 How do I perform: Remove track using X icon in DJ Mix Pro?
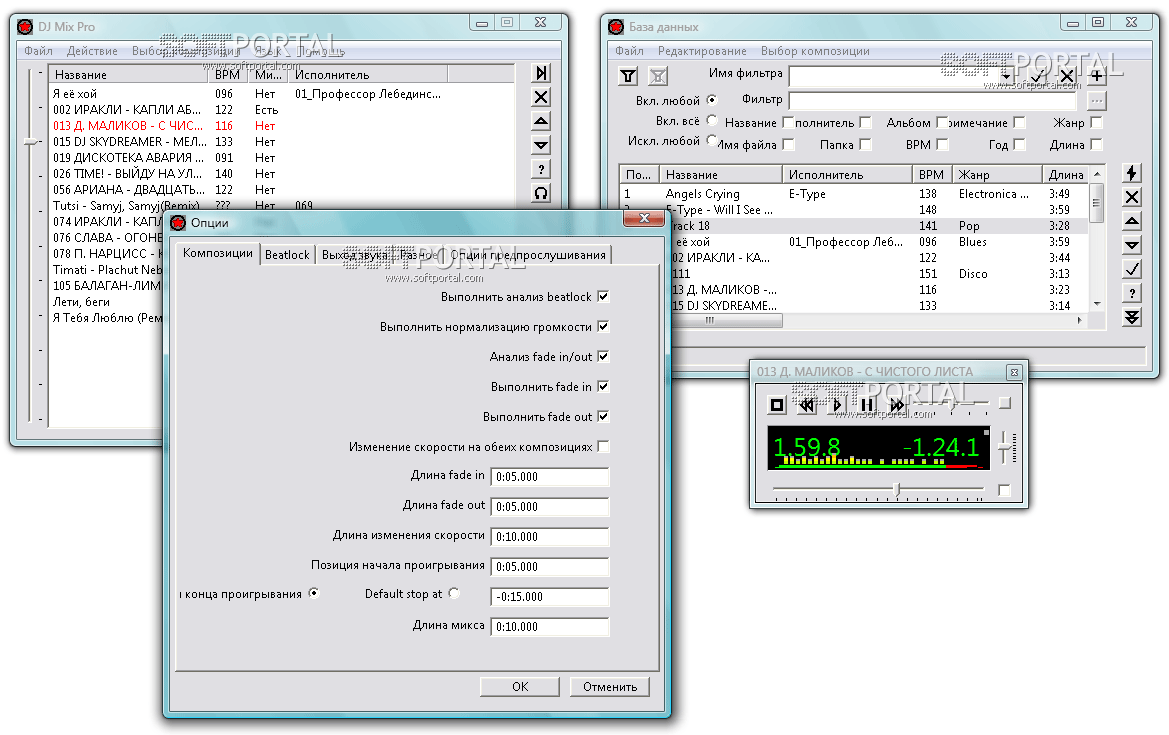[541, 97]
